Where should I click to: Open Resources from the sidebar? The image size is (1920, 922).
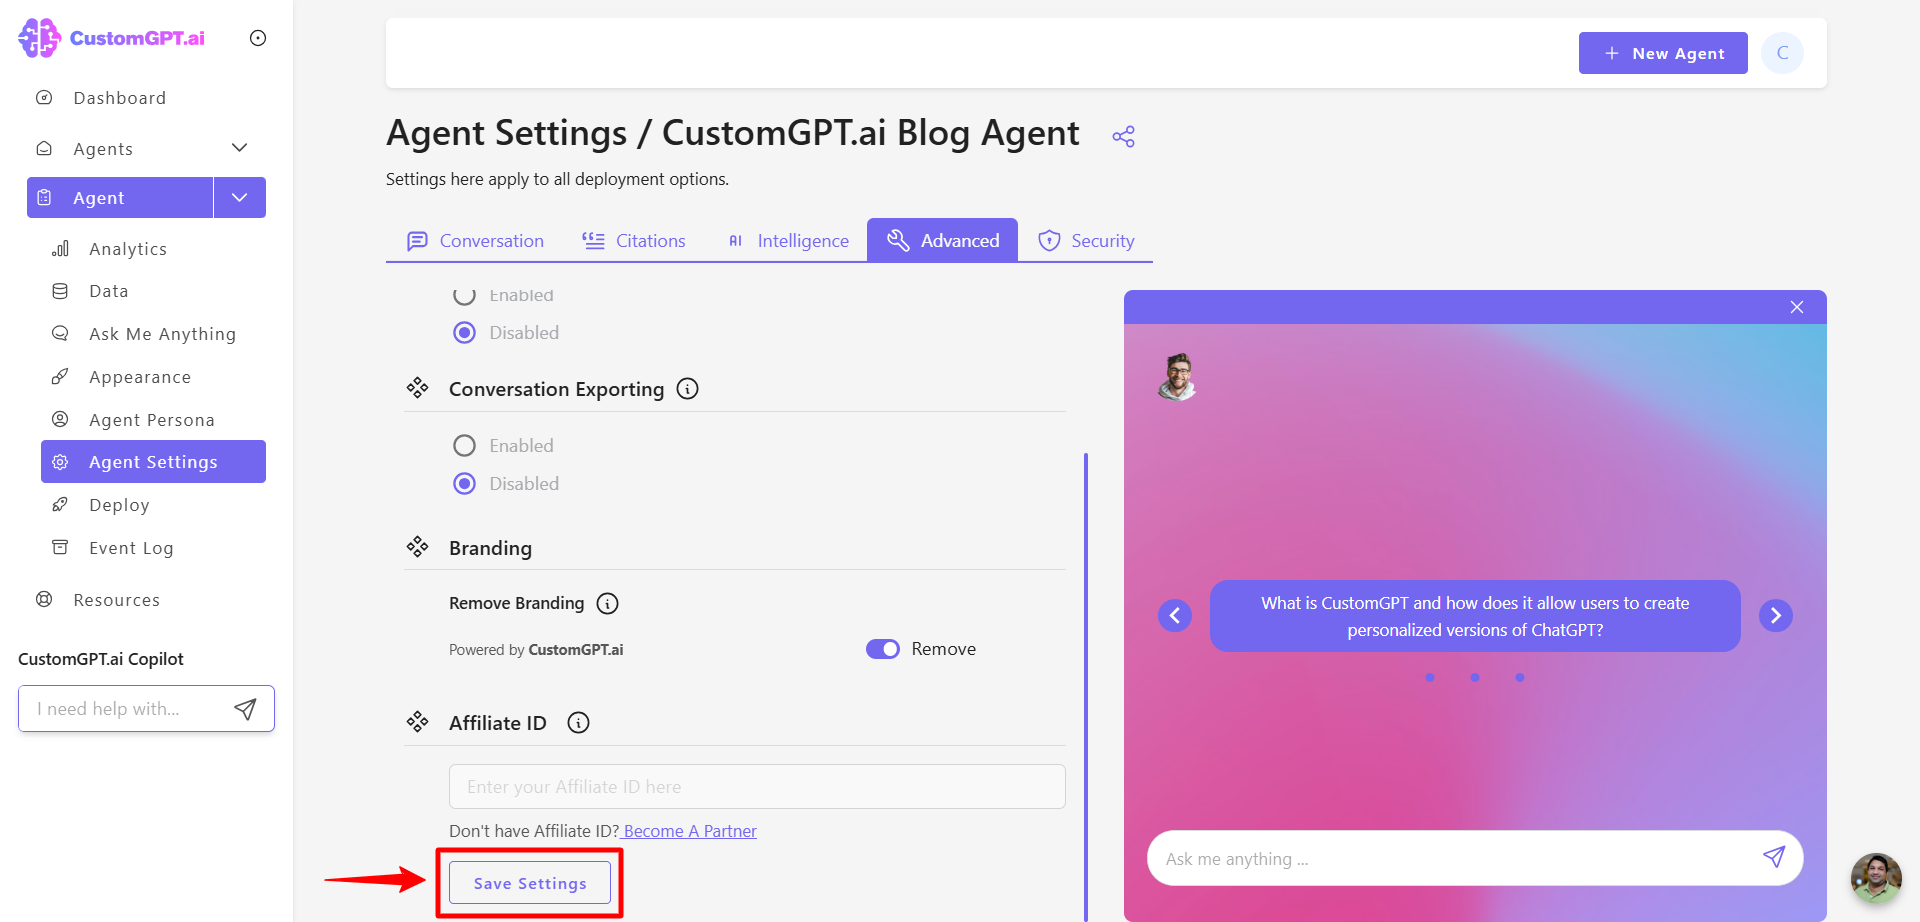116,600
